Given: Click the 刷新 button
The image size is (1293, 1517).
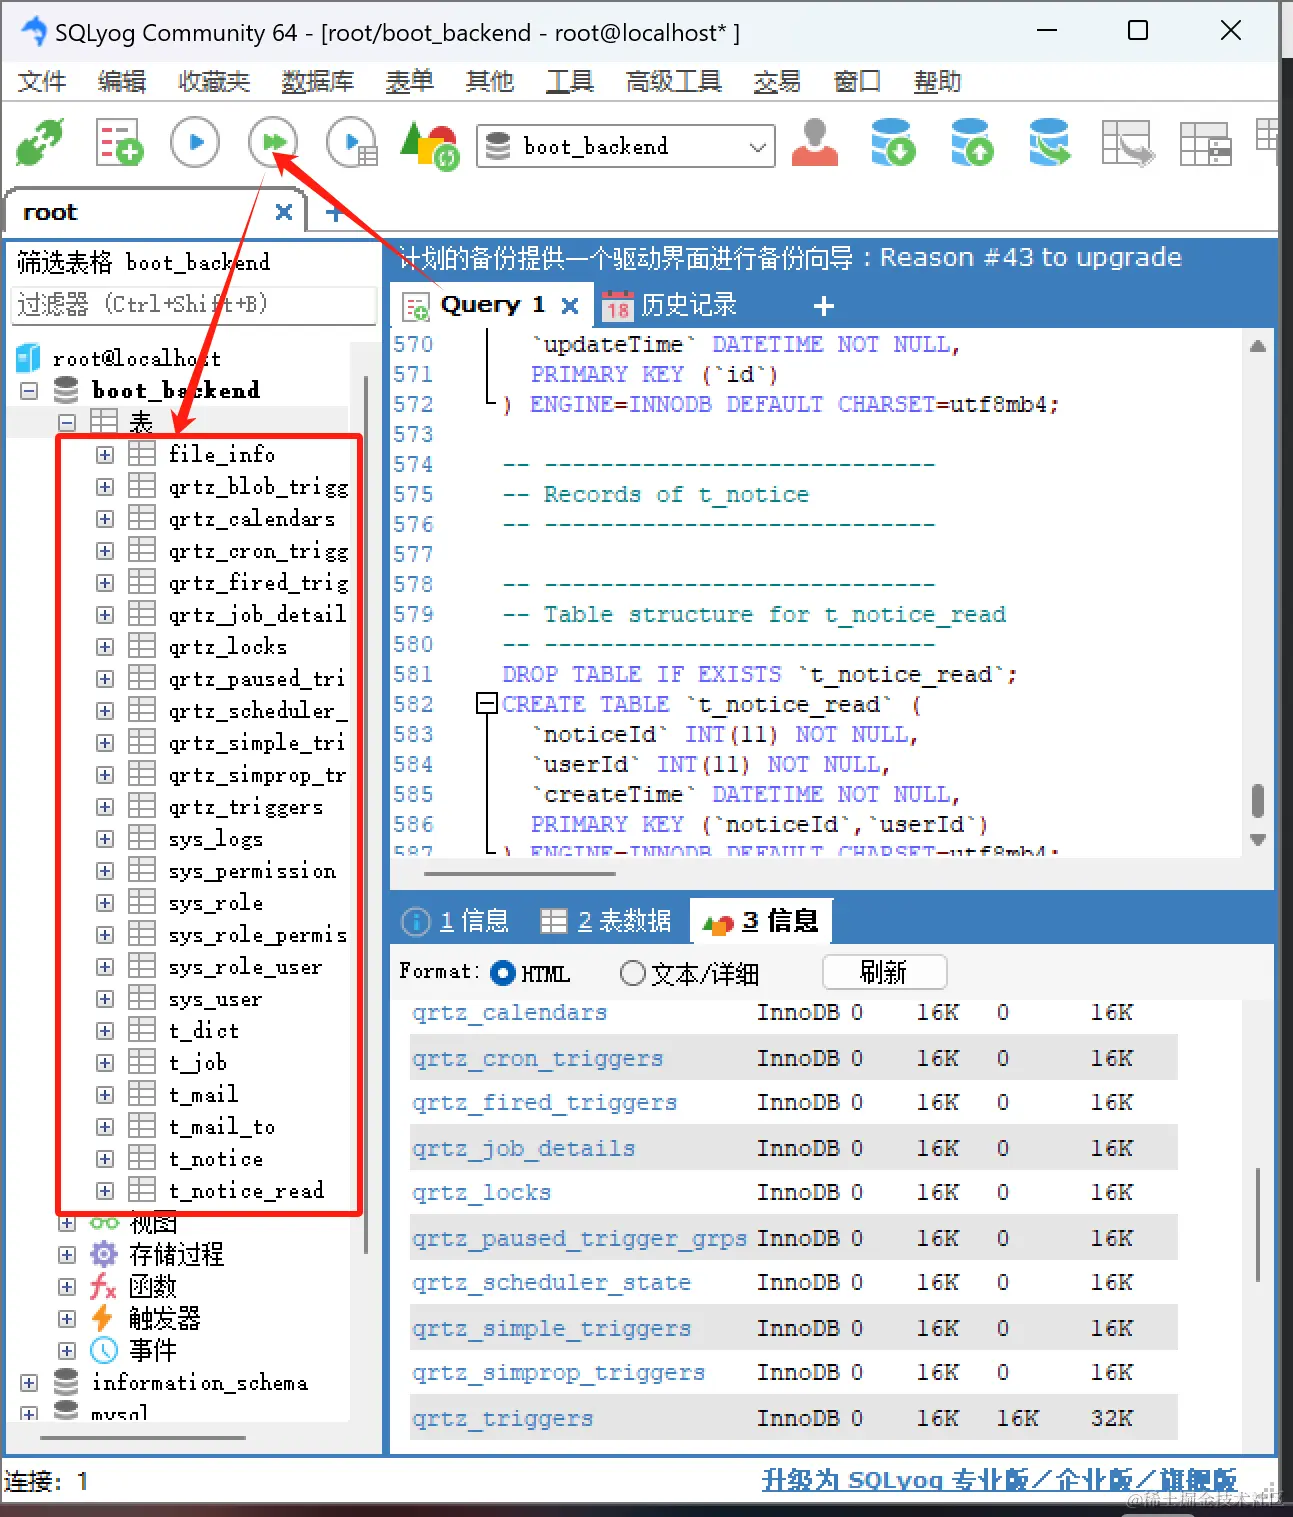Looking at the screenshot, I should (x=884, y=972).
